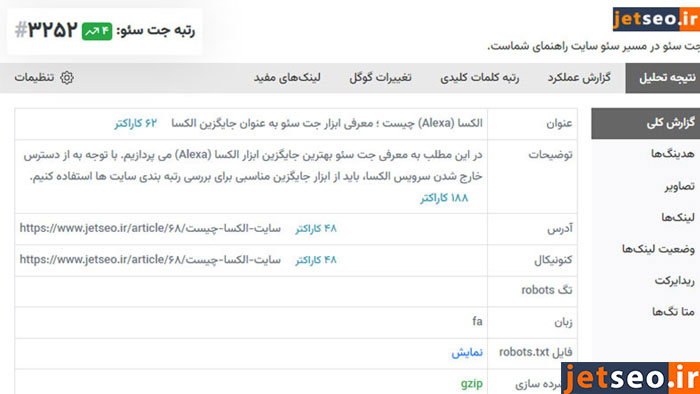Click the #۳۲۵۲ rank number
Viewport: 700px width, 394px height.
[46, 30]
